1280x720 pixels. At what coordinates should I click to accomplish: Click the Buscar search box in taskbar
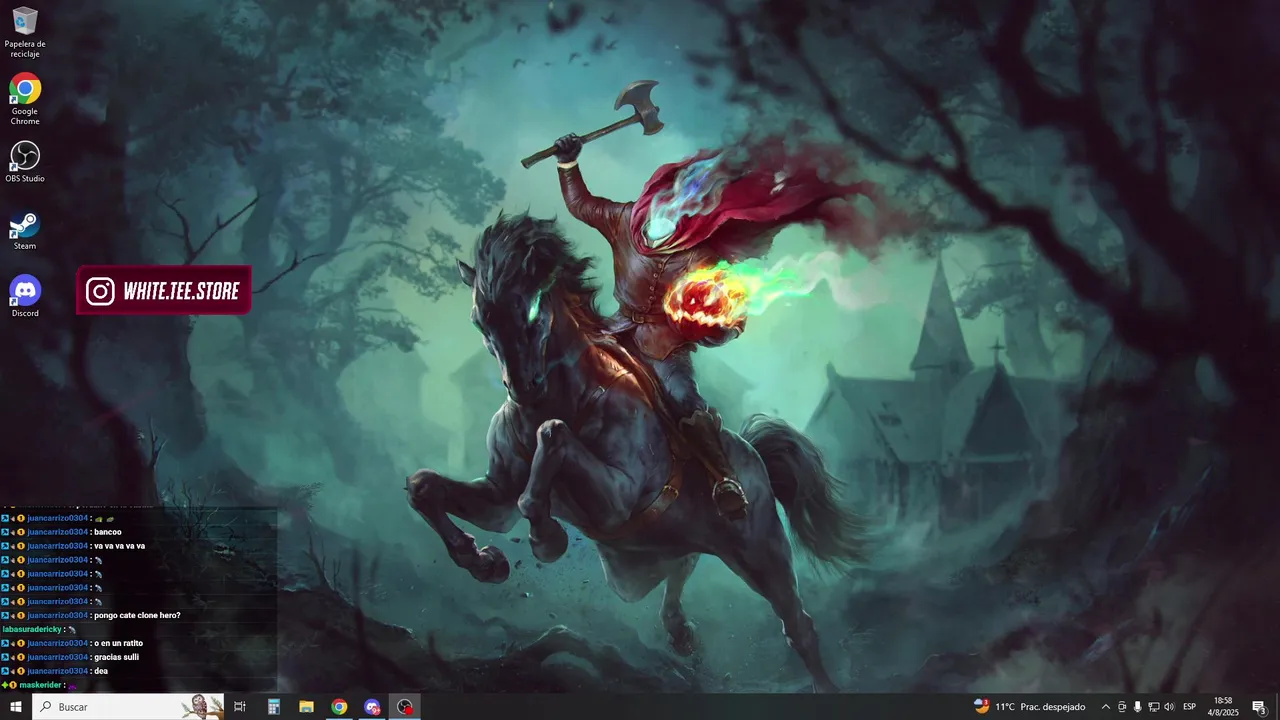tap(128, 707)
